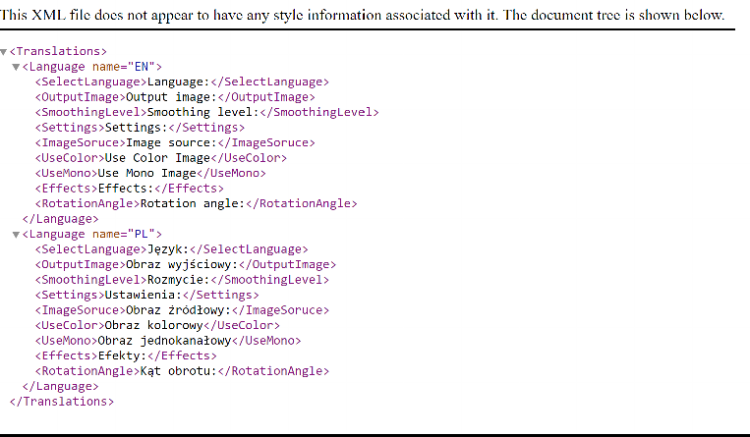This screenshot has width=750, height=437.
Task: Click the closing </Translations> tag
Action: click(x=61, y=401)
